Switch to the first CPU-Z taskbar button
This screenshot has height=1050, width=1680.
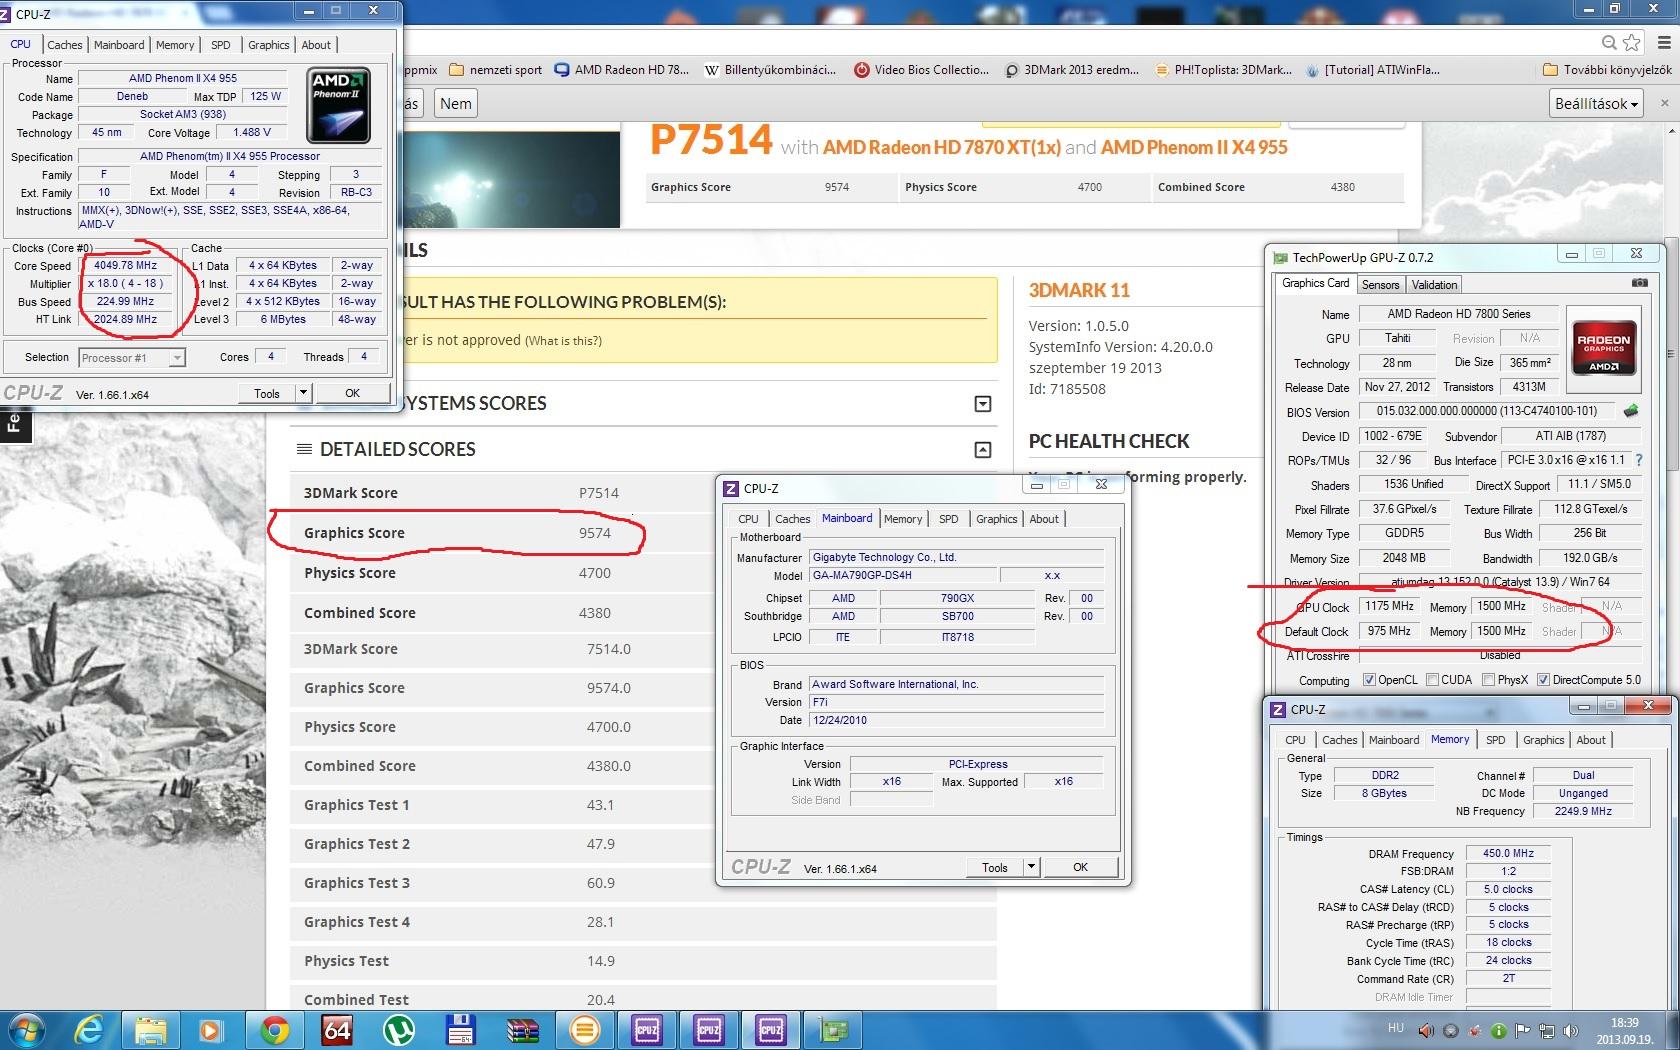[x=647, y=1030]
